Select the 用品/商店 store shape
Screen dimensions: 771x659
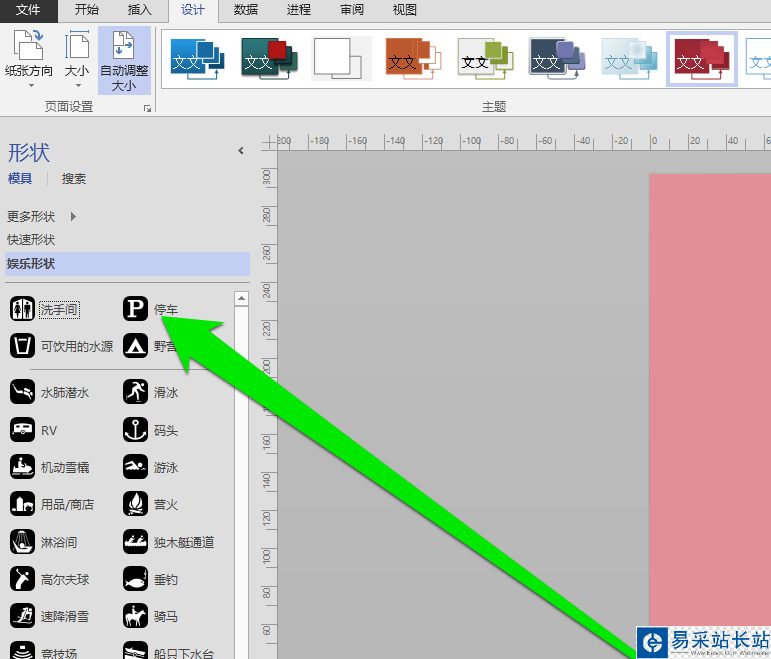[x=52, y=504]
